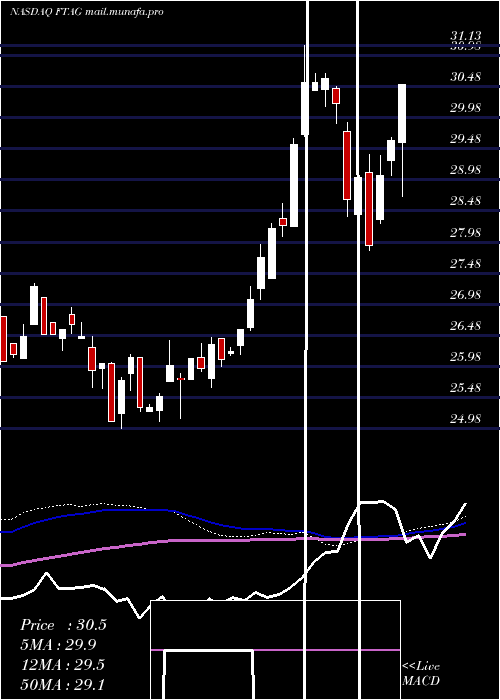Select the 31.13 price axis label

click(466, 36)
